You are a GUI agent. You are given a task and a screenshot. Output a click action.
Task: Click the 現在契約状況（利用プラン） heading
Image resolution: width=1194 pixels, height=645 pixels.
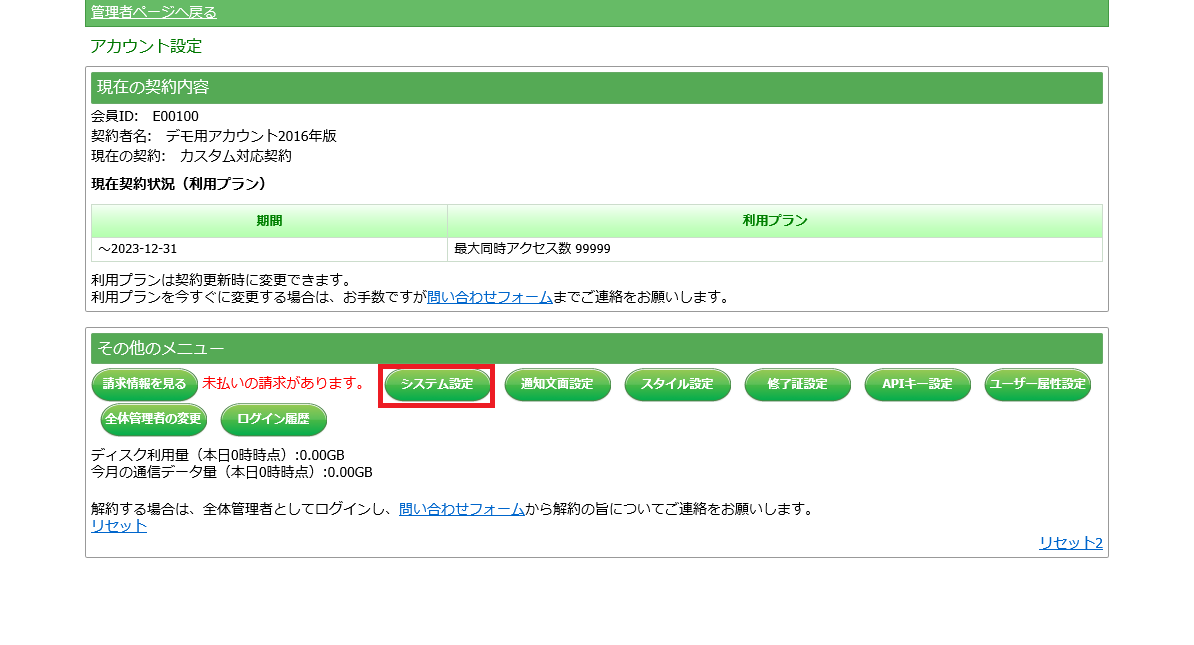coord(181,184)
